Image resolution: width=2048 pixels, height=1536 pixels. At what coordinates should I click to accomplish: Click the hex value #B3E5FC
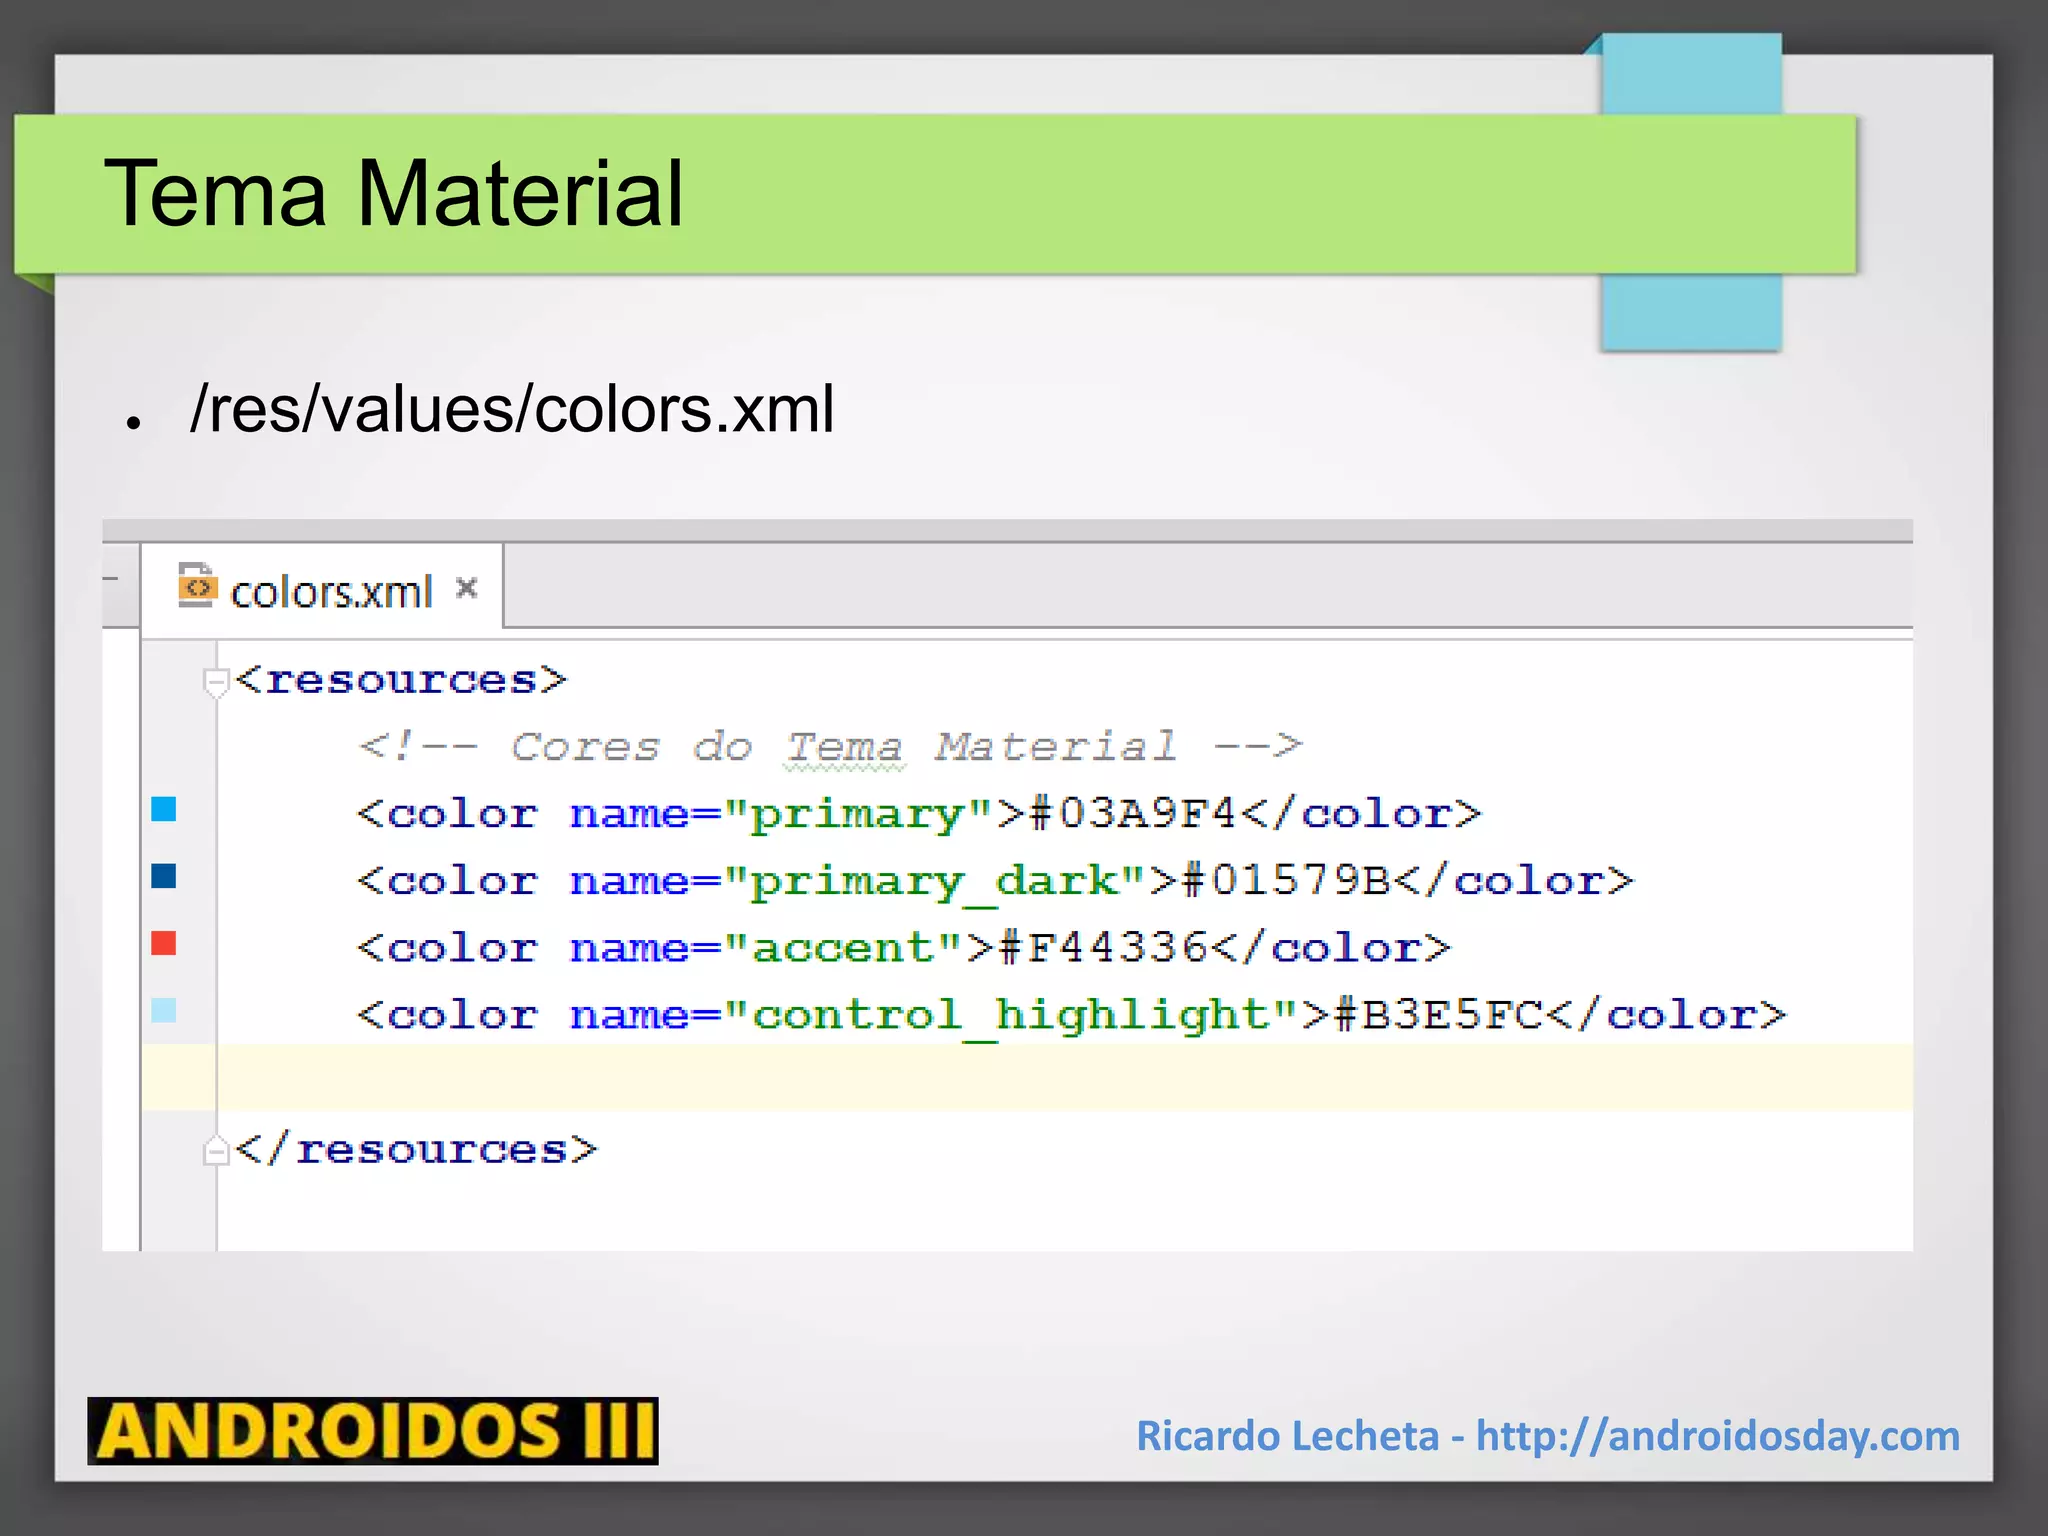1439,1014
